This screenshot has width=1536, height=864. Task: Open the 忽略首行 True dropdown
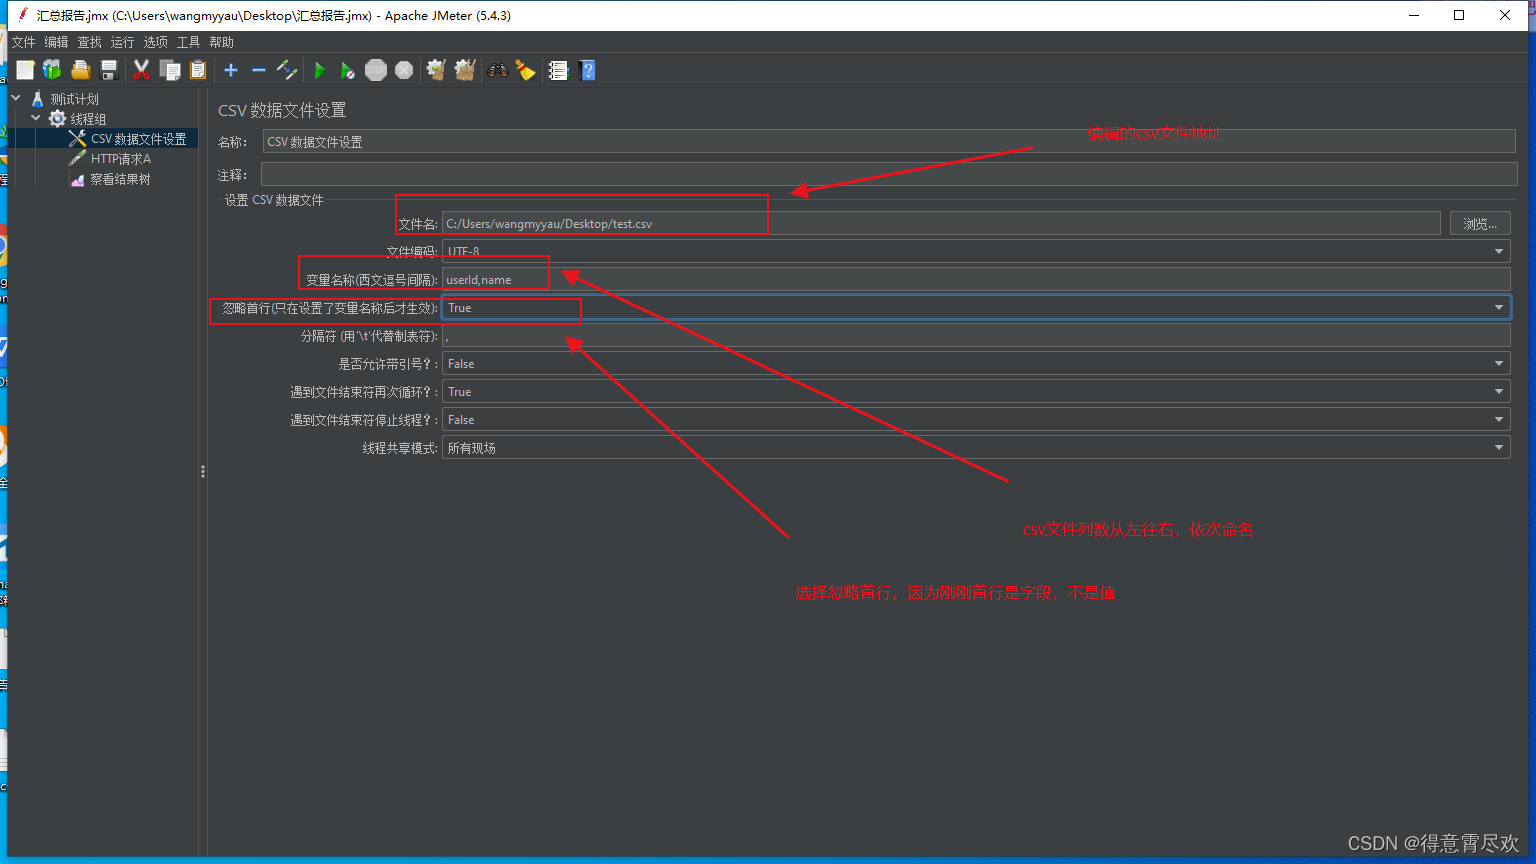pyautogui.click(x=976, y=308)
